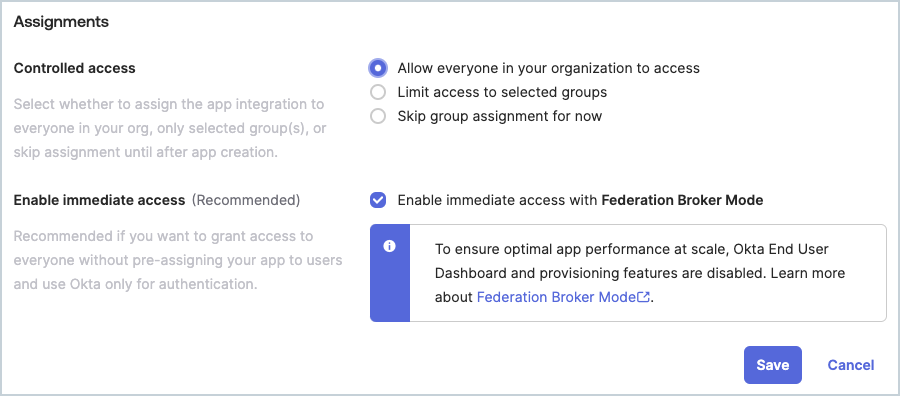Choose the Limit access to selected groups radio
This screenshot has width=900, height=396.
[x=378, y=92]
